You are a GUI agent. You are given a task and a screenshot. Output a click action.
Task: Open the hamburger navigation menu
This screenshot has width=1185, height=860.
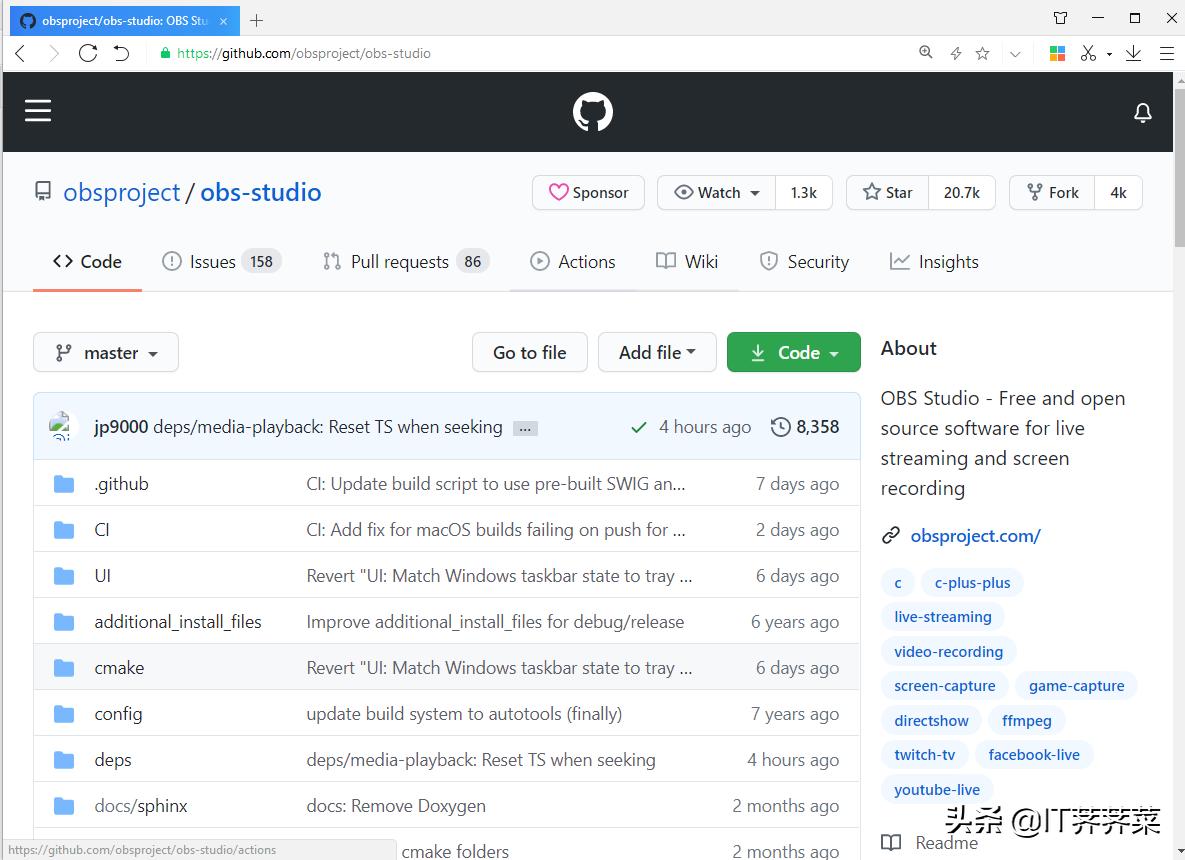coord(38,111)
